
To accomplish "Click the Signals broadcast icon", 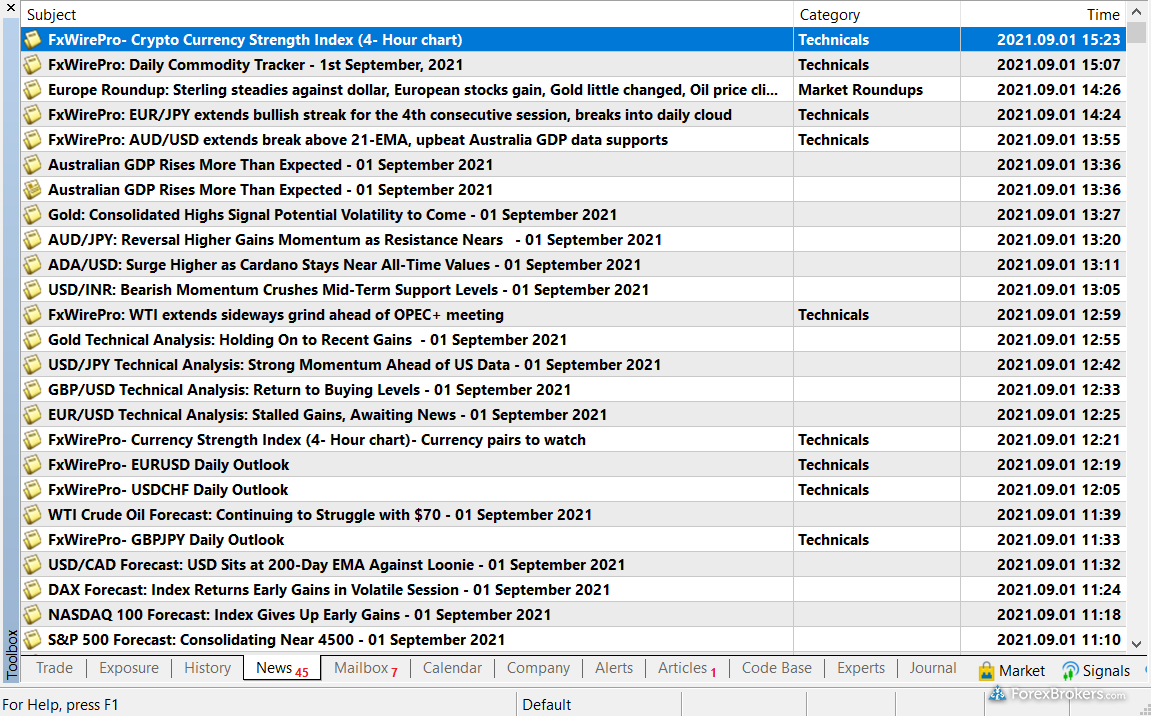I will [1070, 670].
